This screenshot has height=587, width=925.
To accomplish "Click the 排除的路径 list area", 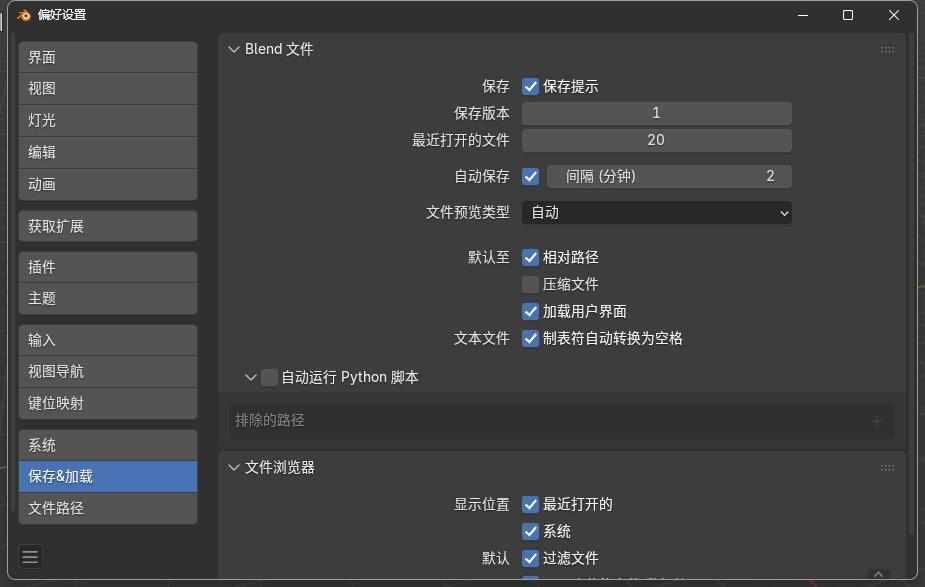I will [x=561, y=421].
